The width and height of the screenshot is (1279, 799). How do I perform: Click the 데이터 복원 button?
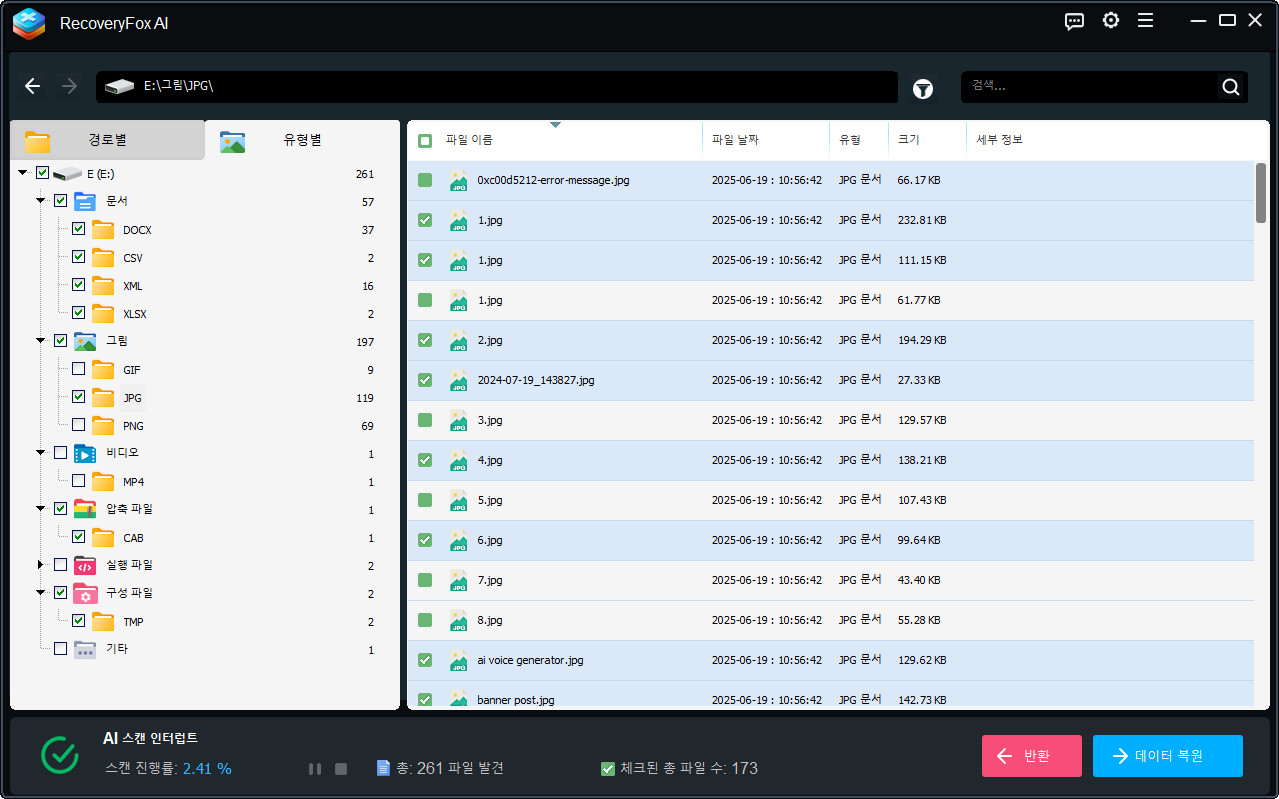tap(1167, 756)
